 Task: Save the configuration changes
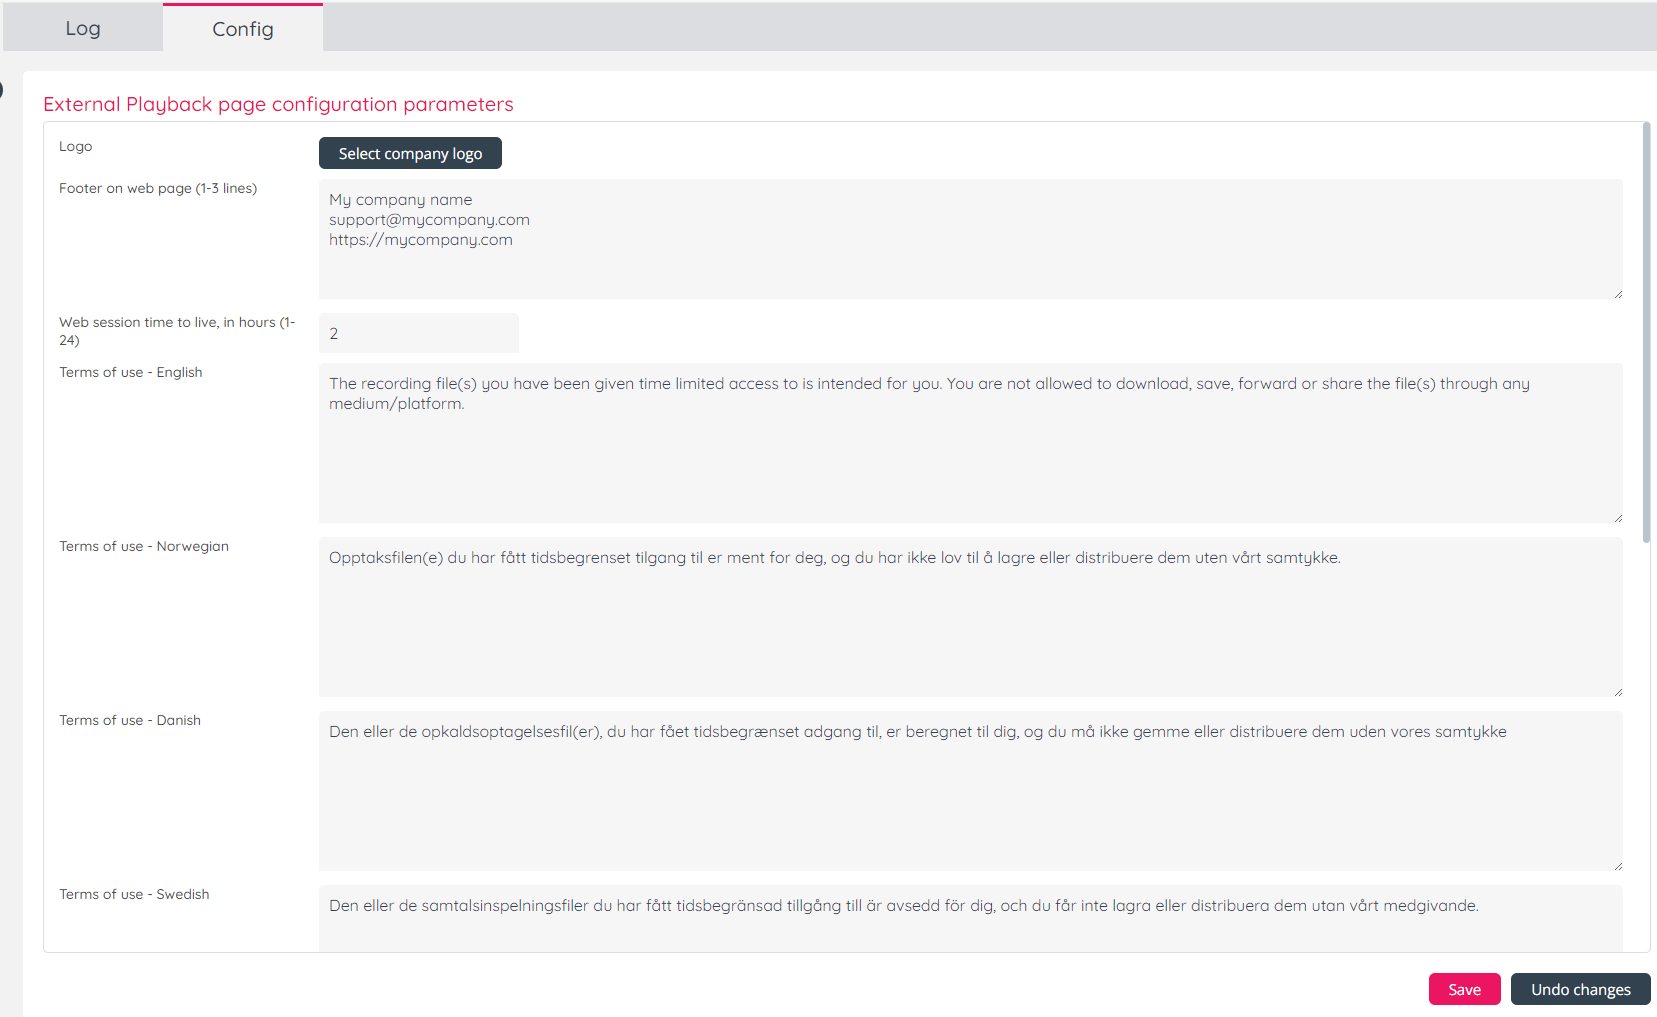(x=1464, y=989)
